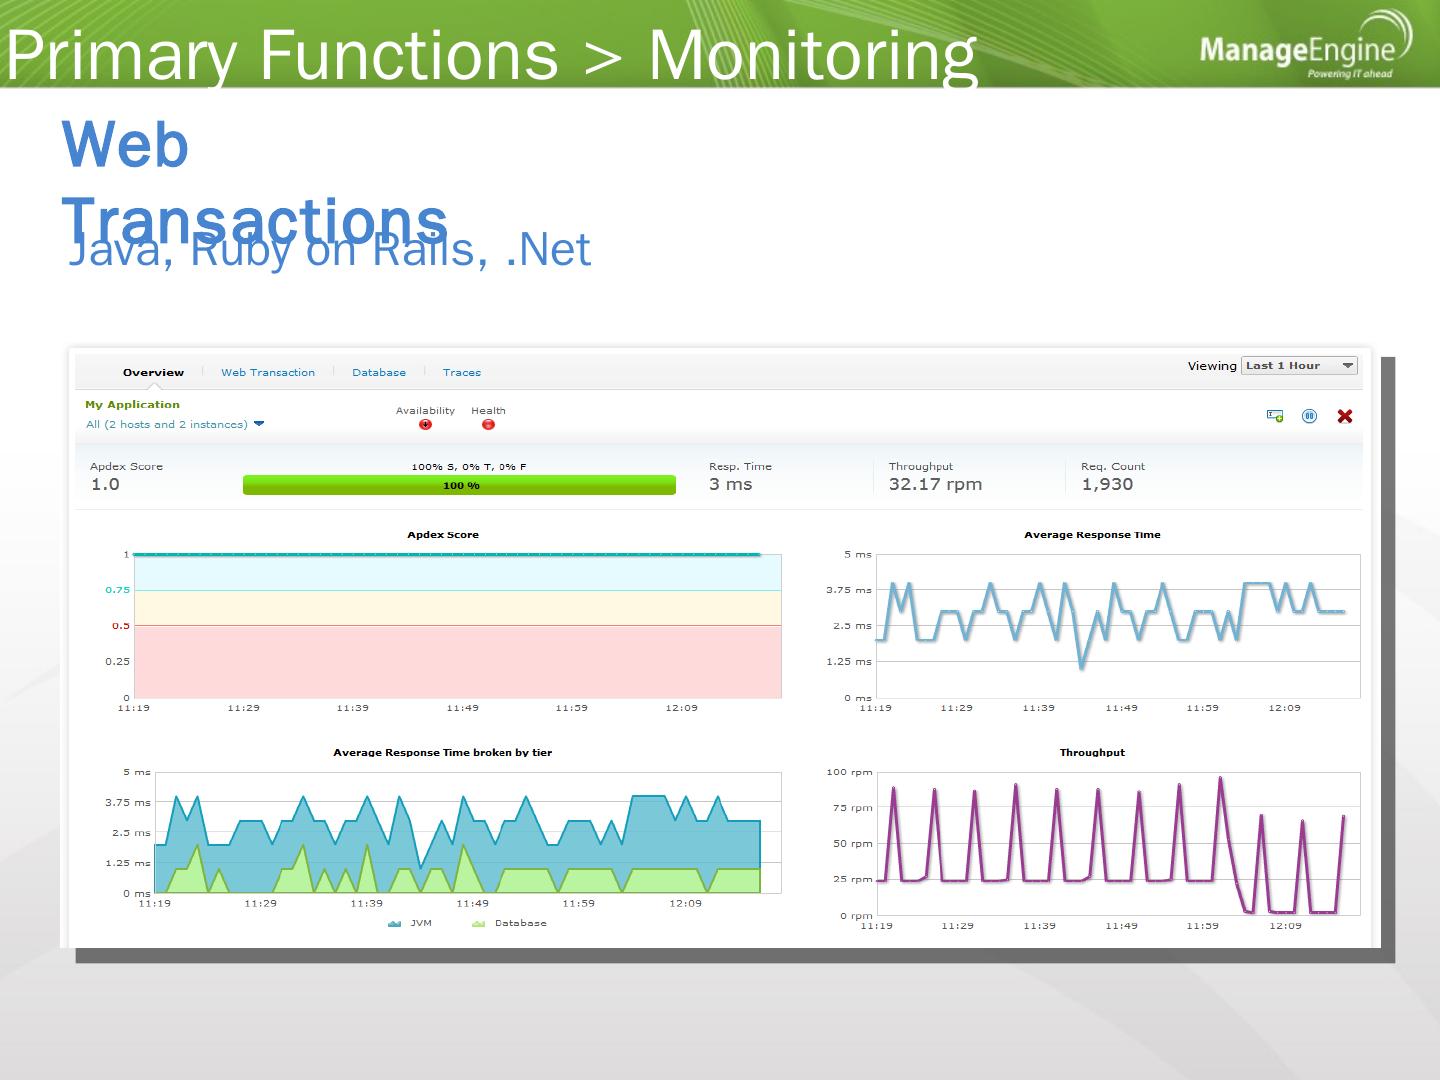Click the add custom field icon
The height and width of the screenshot is (1080, 1440).
pos(1275,416)
